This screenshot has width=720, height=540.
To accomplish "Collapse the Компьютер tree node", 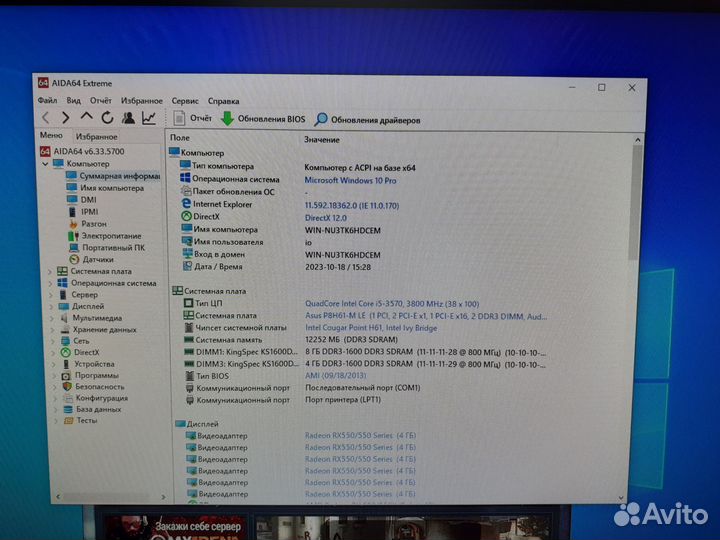I will (x=45, y=163).
